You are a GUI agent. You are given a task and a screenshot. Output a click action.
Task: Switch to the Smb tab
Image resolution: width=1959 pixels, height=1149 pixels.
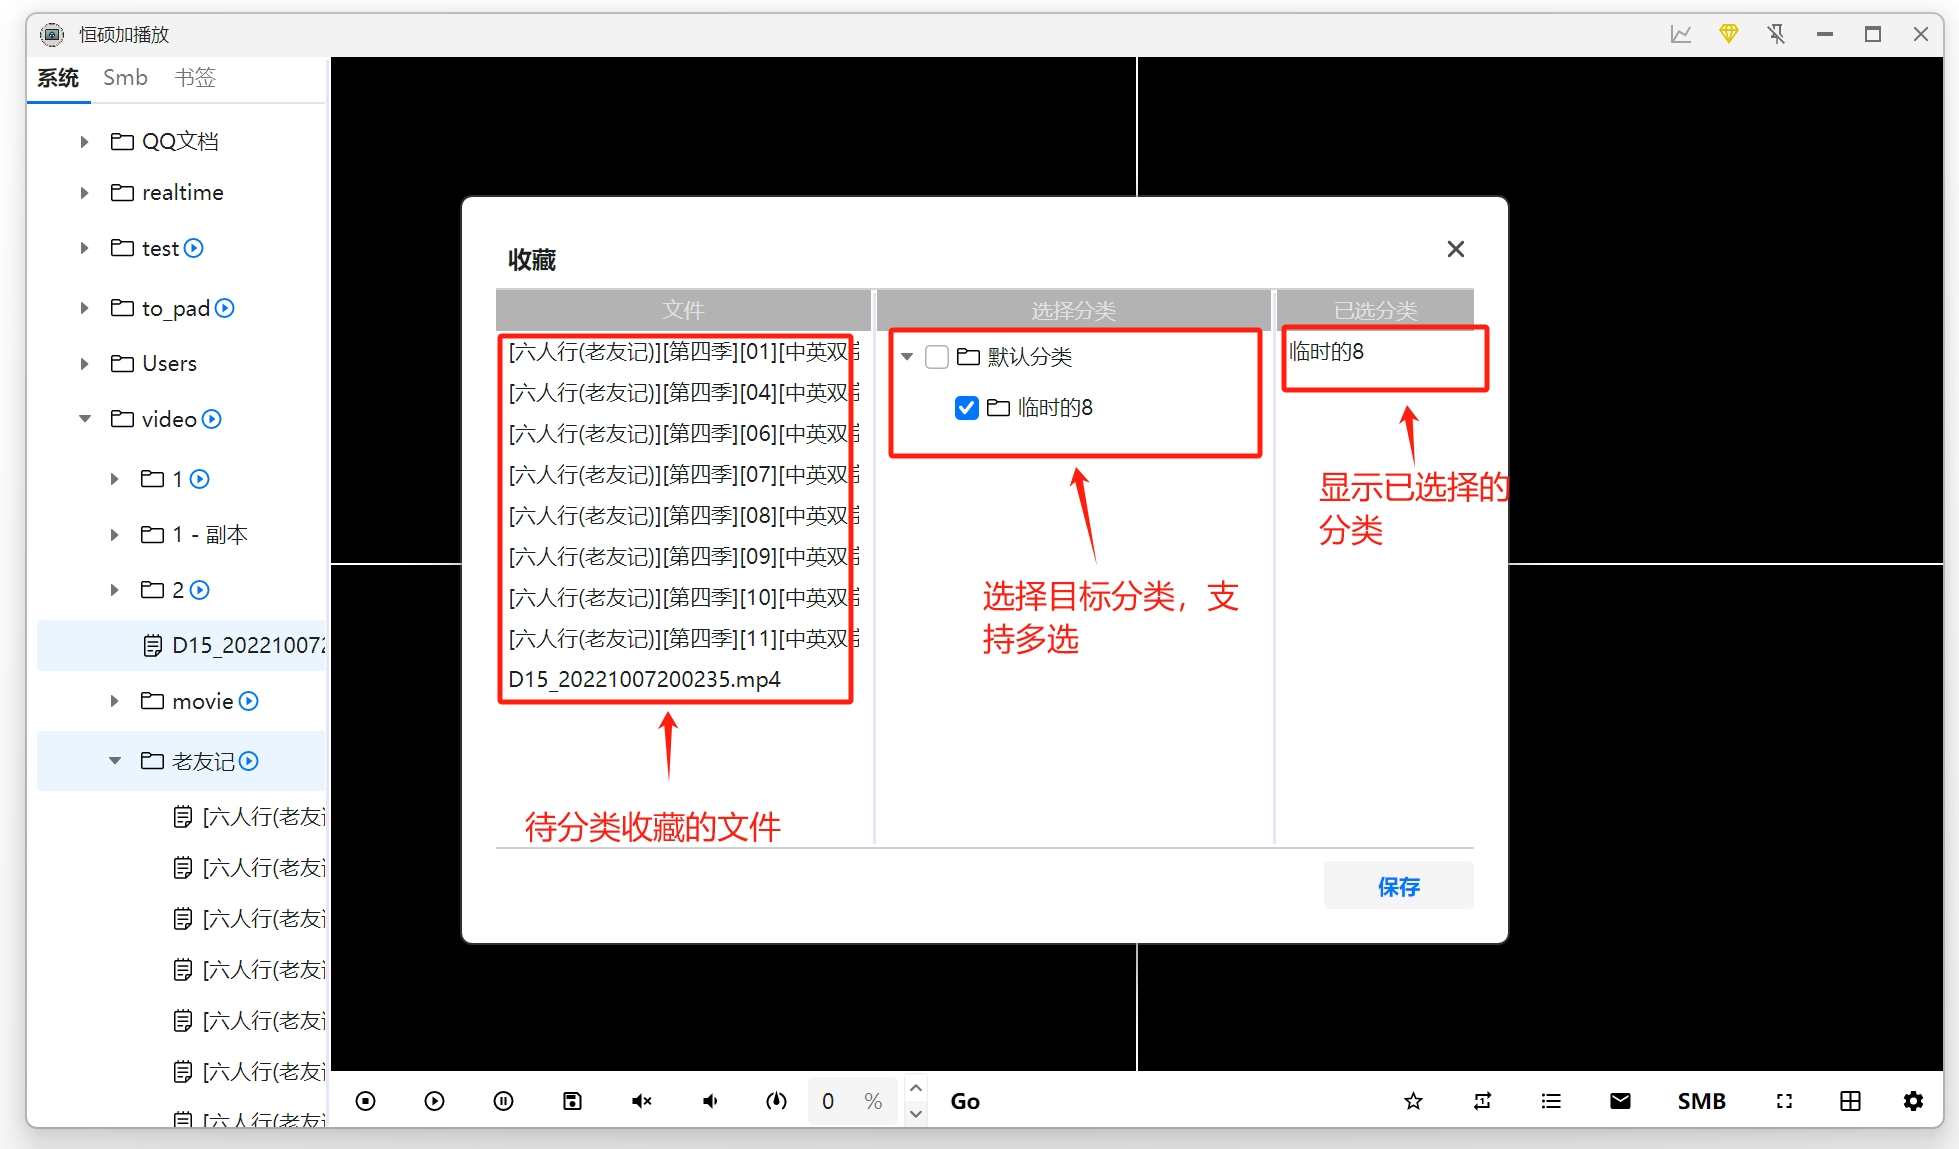[125, 78]
